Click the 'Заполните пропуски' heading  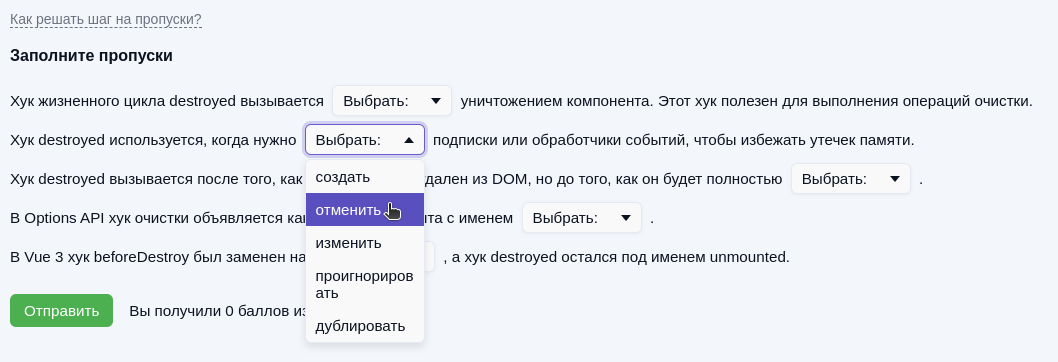point(91,55)
